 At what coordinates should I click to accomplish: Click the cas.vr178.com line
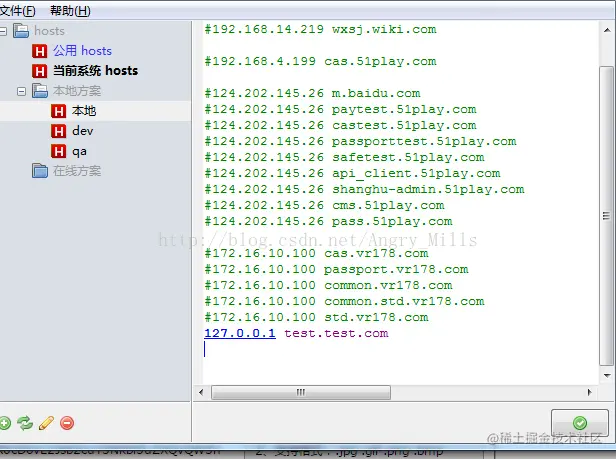point(316,253)
